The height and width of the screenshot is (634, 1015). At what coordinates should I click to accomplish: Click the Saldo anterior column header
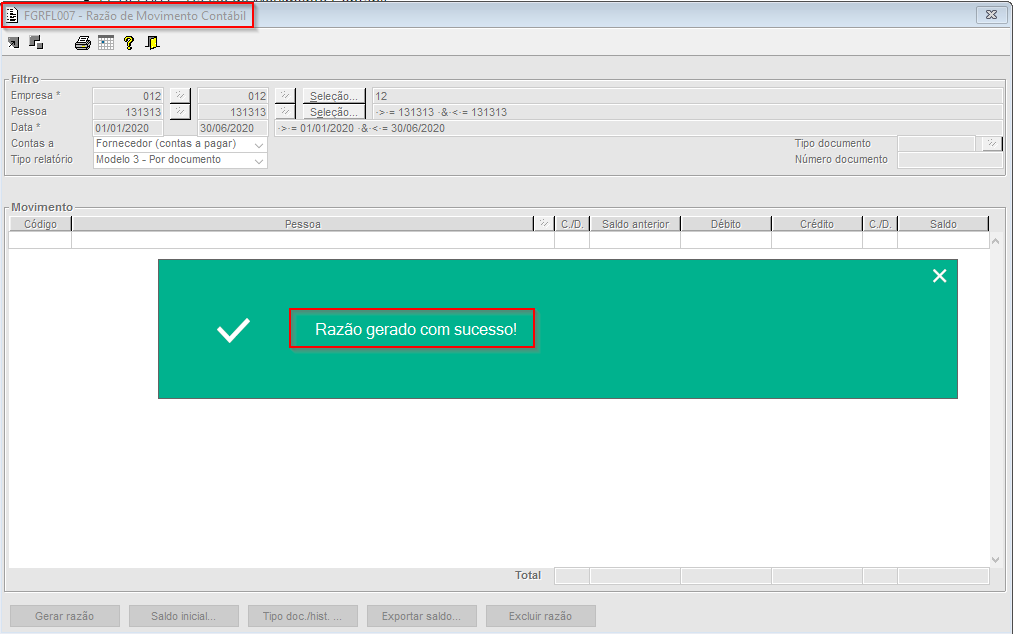635,224
